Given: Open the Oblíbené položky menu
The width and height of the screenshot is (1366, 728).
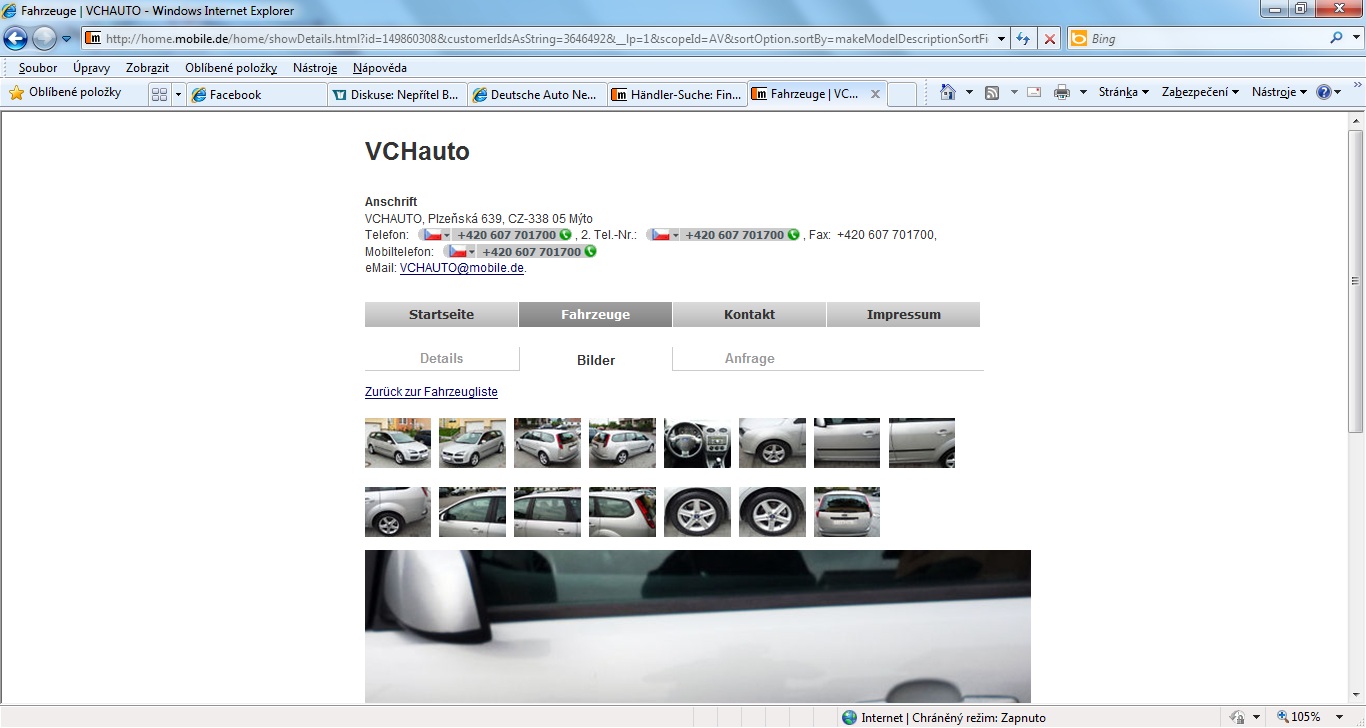Looking at the screenshot, I should tap(231, 68).
